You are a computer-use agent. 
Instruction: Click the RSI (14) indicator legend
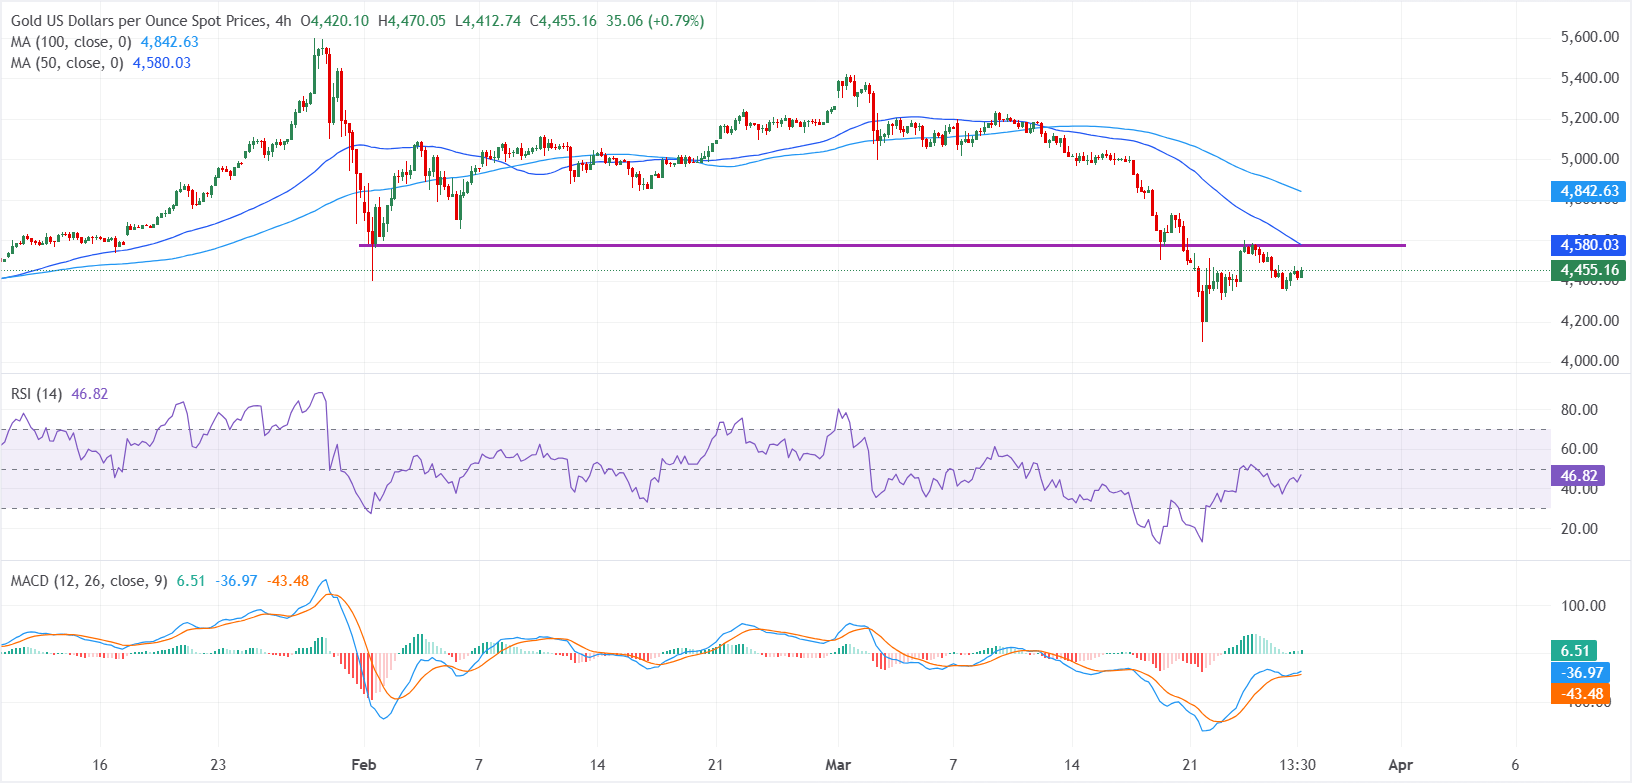tap(36, 394)
